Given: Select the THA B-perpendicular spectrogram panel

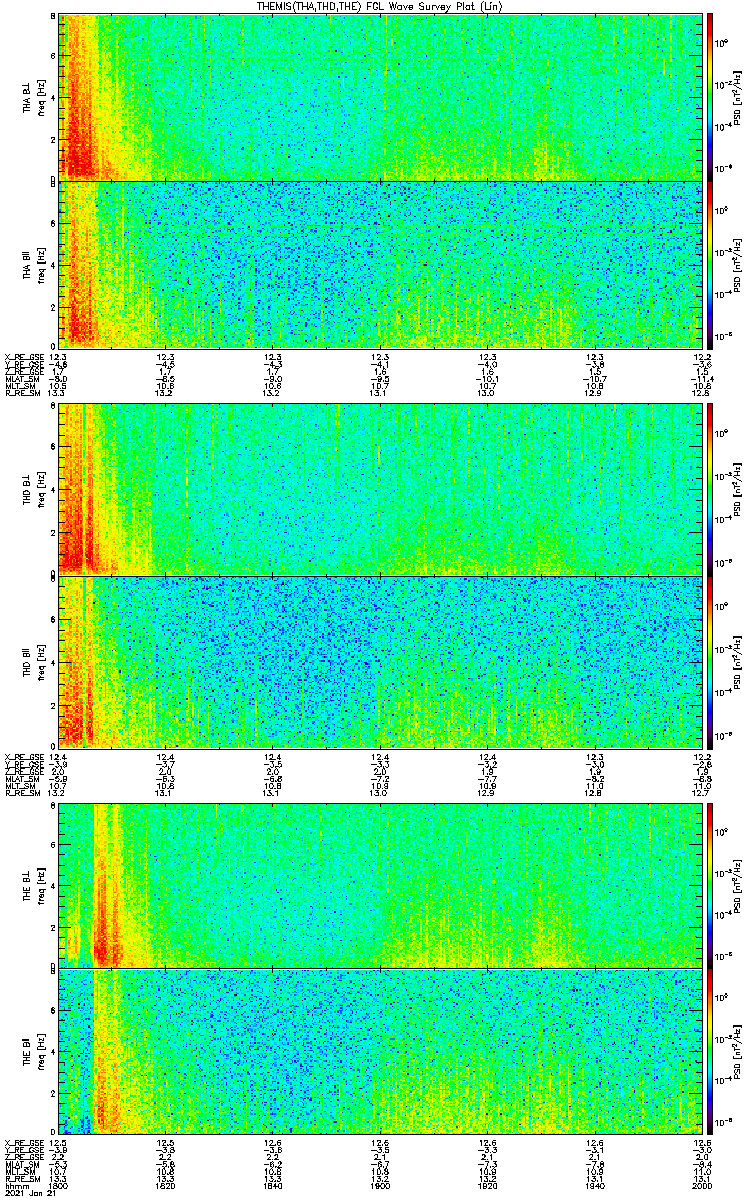Looking at the screenshot, I should 380,97.
